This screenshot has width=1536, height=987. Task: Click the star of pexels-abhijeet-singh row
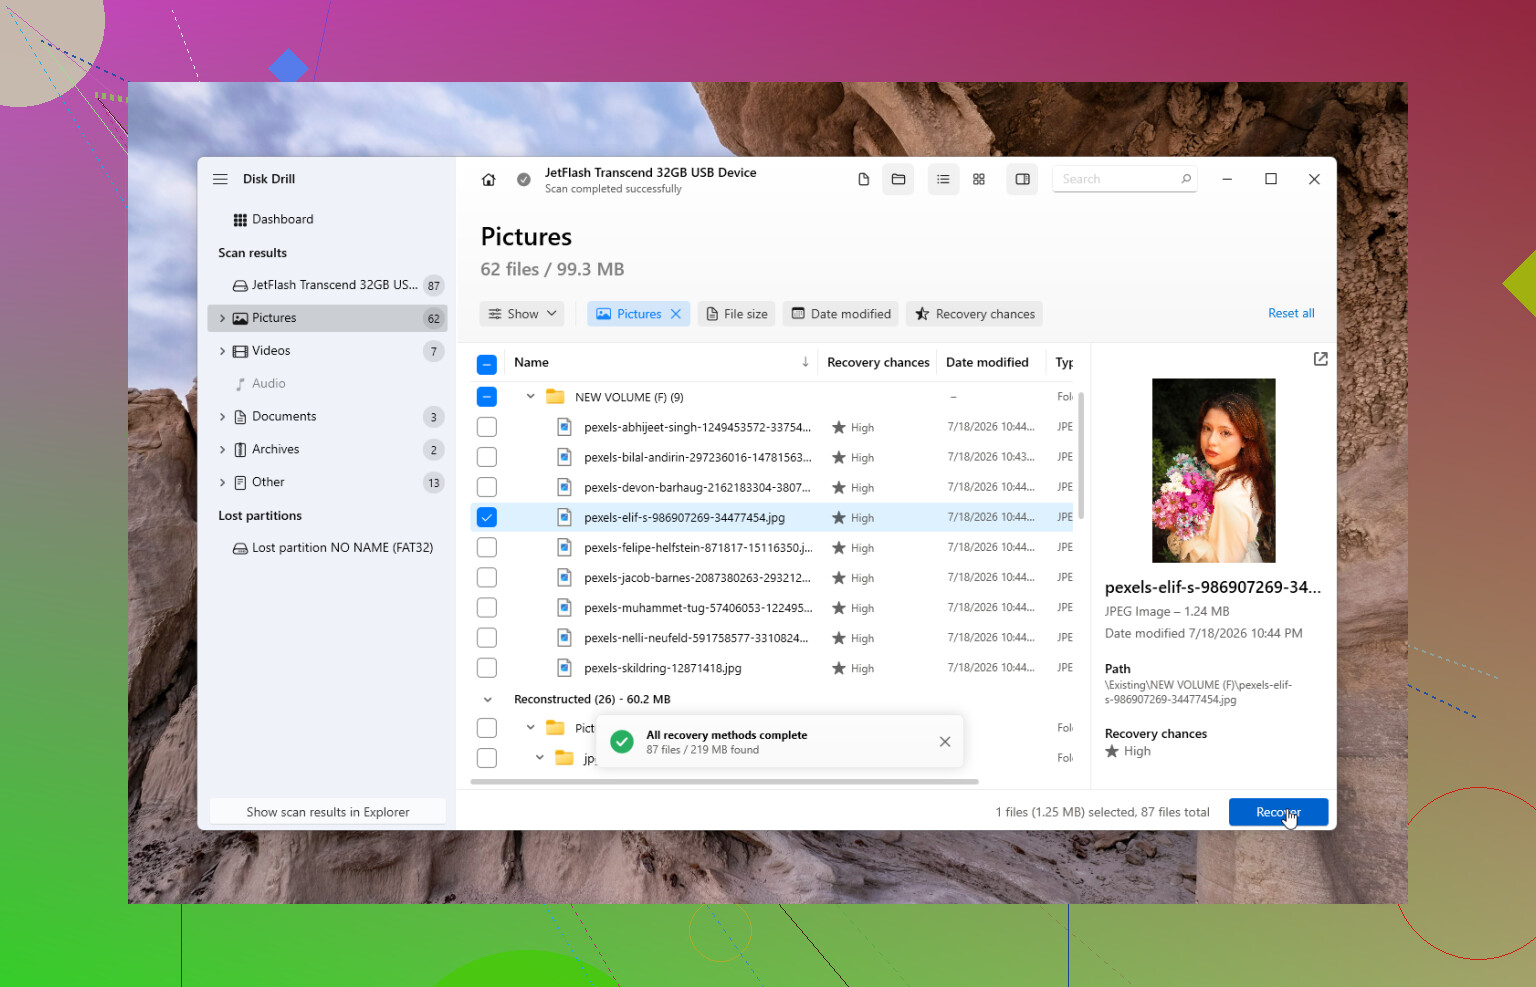coord(839,427)
